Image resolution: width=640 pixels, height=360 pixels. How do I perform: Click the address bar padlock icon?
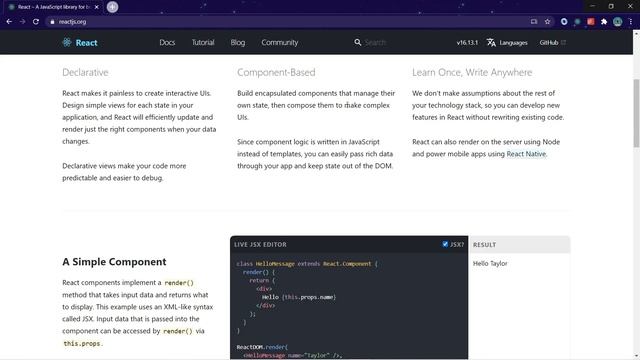tap(52, 22)
